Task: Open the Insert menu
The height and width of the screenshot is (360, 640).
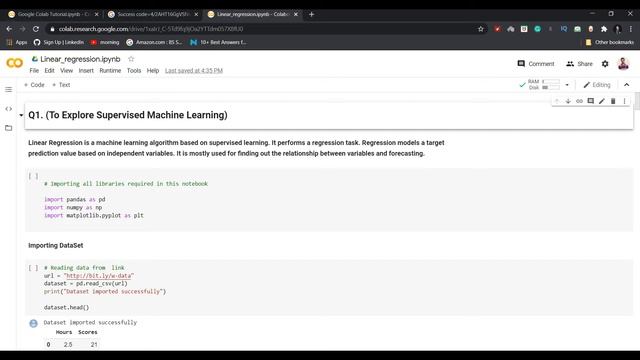Action: [x=86, y=71]
